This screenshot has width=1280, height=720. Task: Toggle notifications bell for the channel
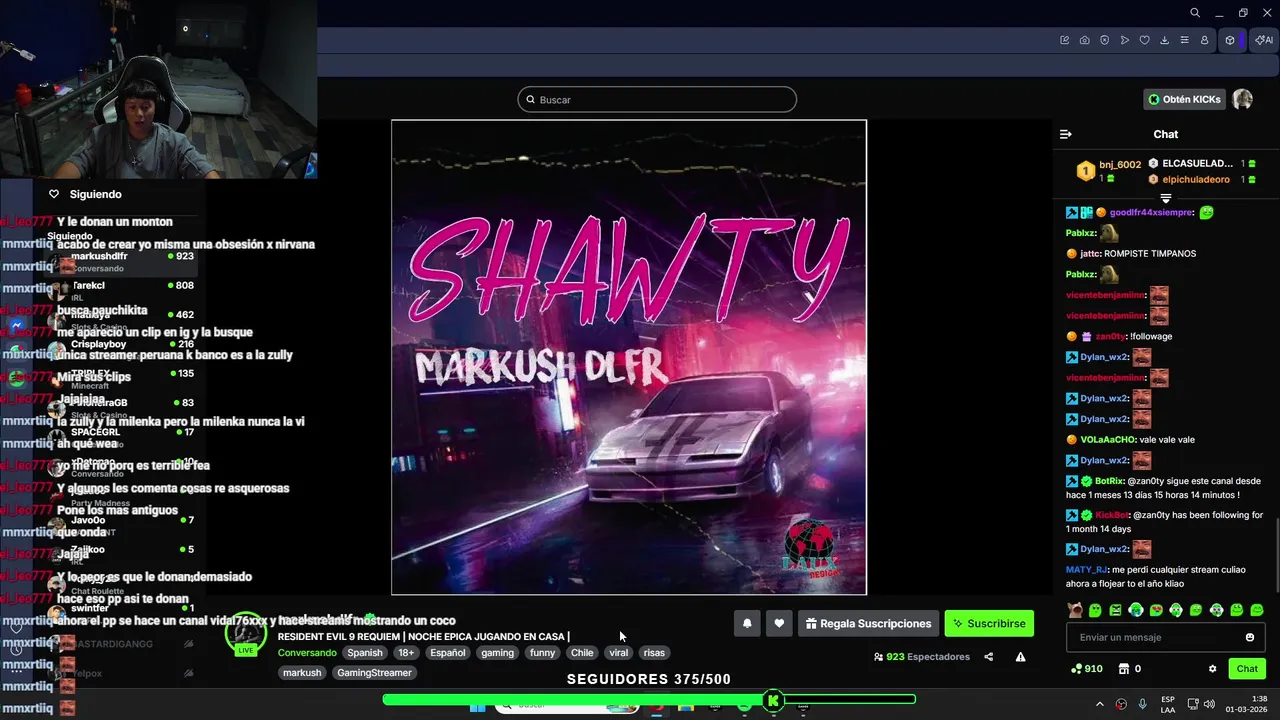(747, 623)
